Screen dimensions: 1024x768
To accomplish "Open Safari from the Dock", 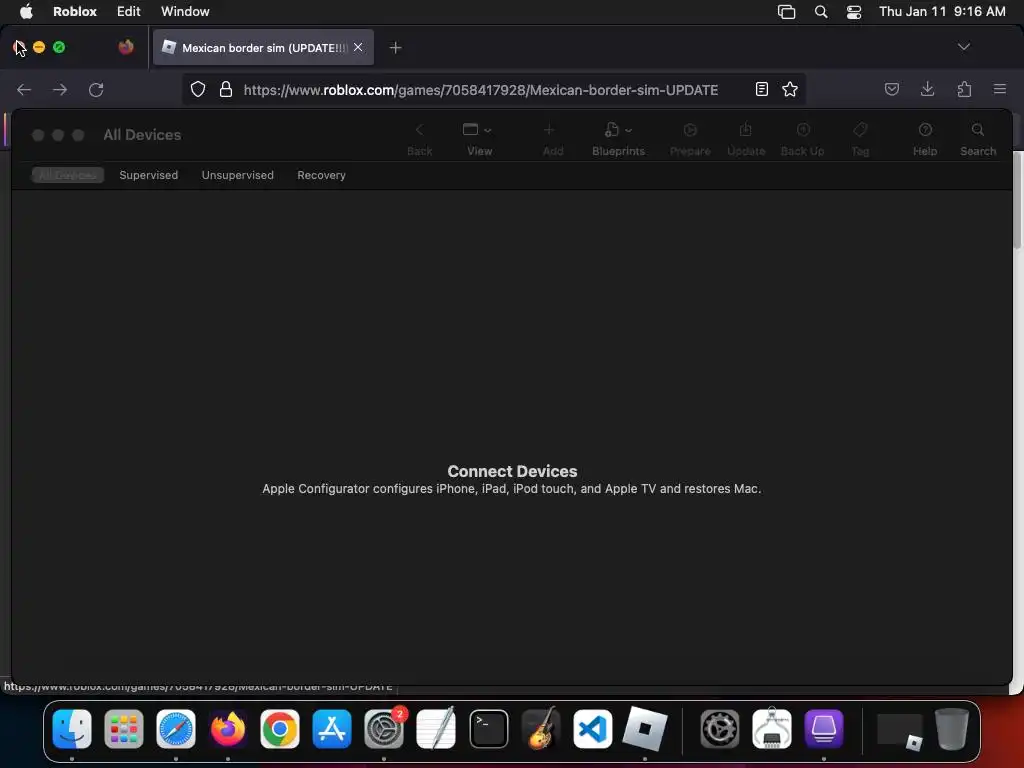I will pos(176,729).
